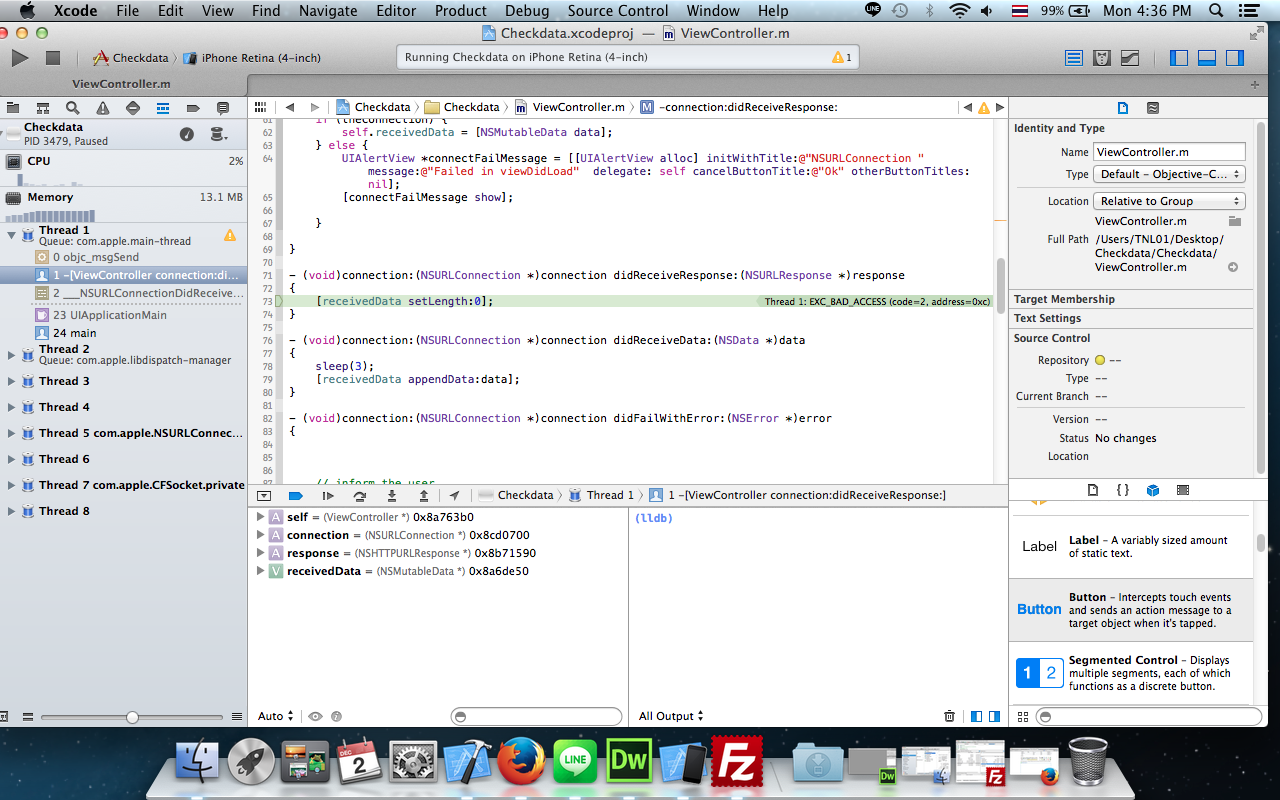
Task: Expand Thread 2 disclosure triangle
Action: click(11, 355)
